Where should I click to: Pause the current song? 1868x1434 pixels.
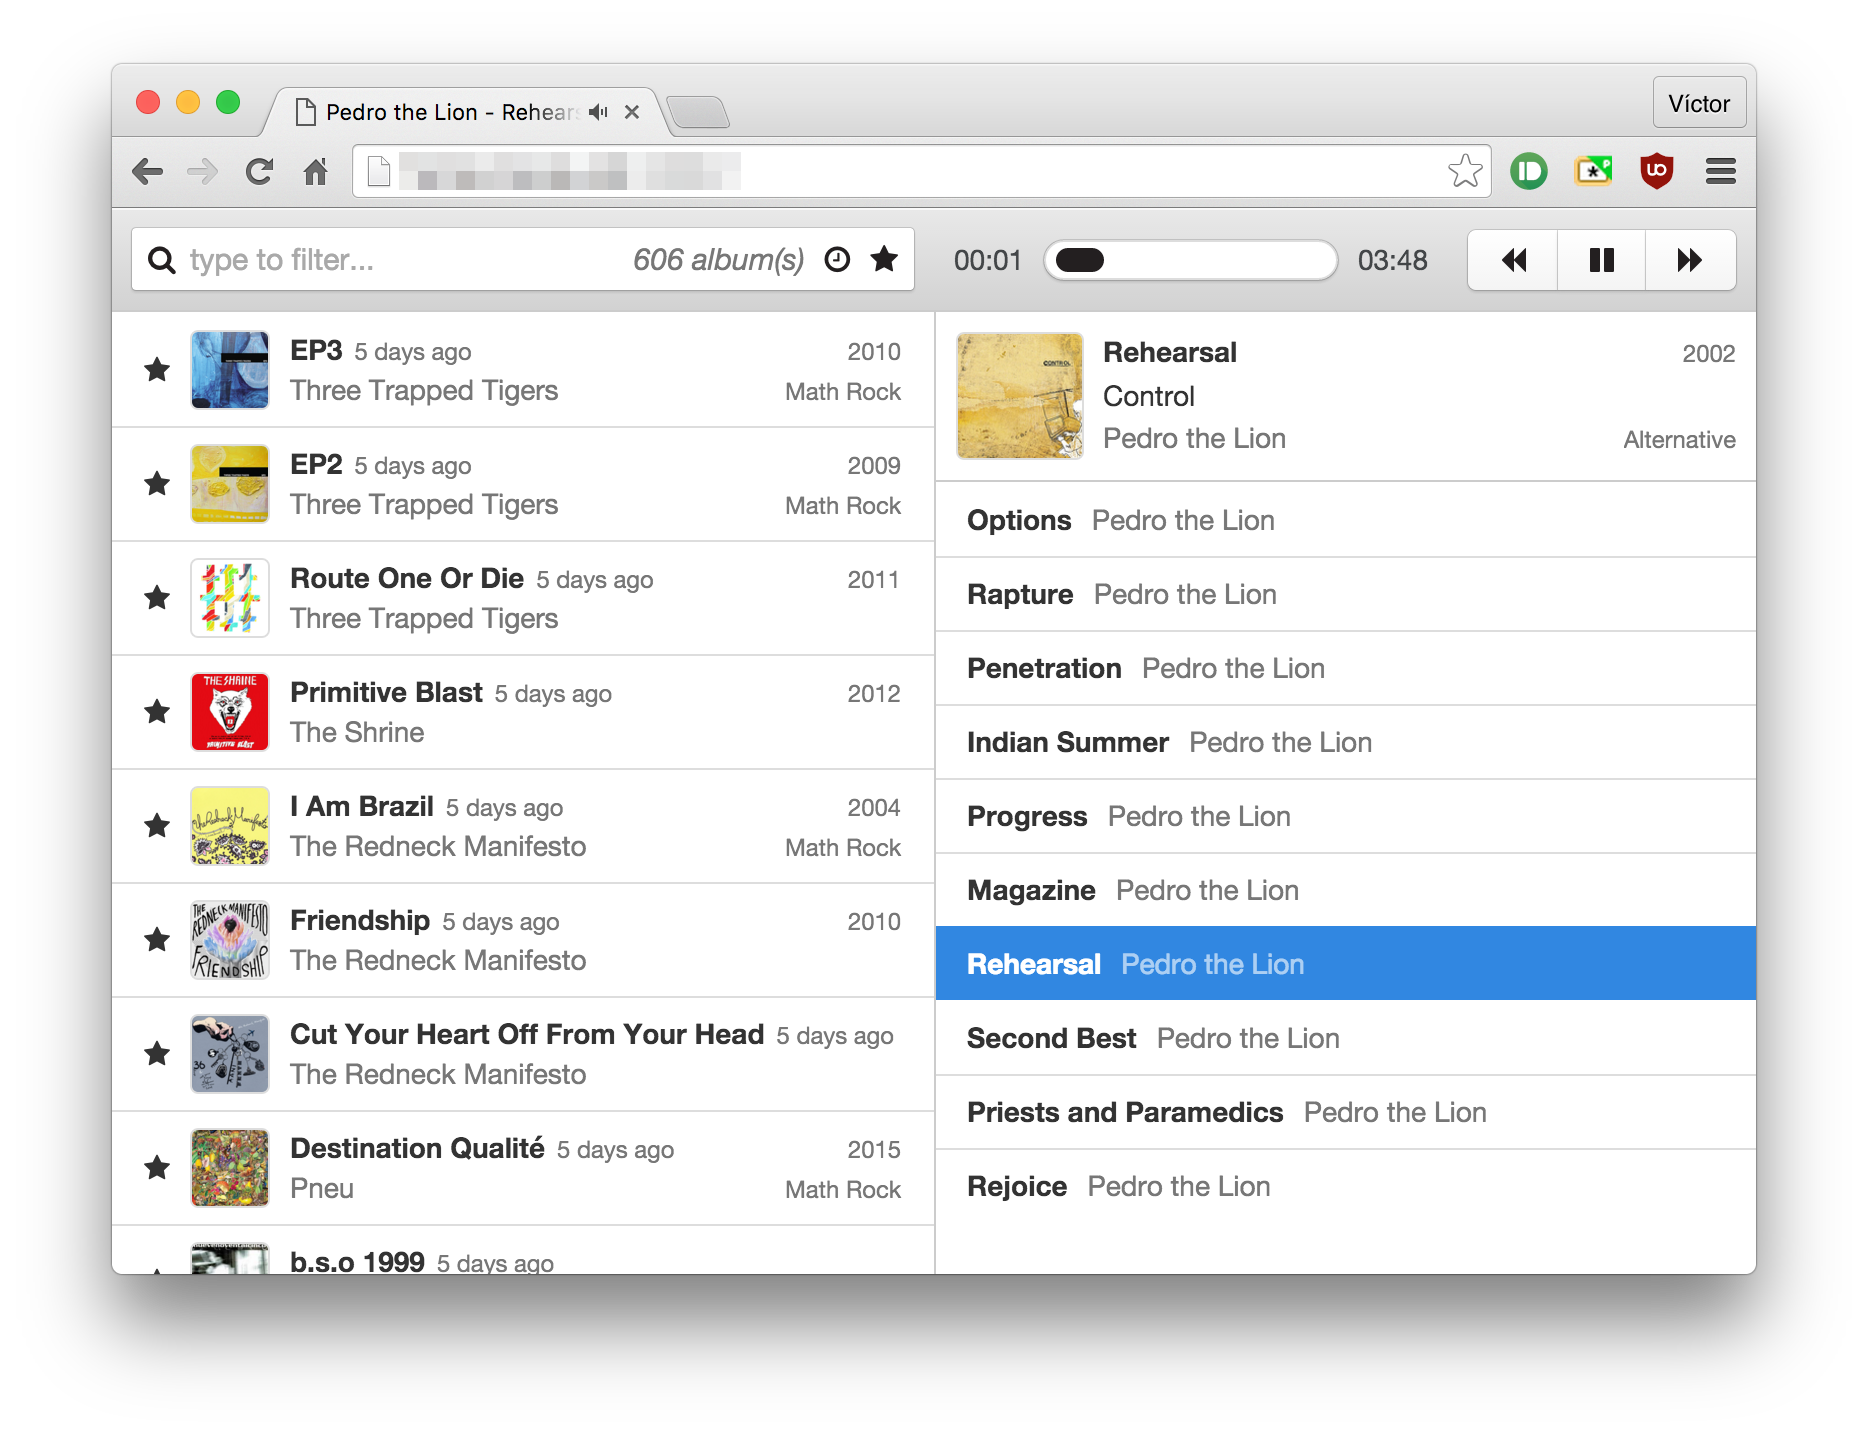(1601, 260)
